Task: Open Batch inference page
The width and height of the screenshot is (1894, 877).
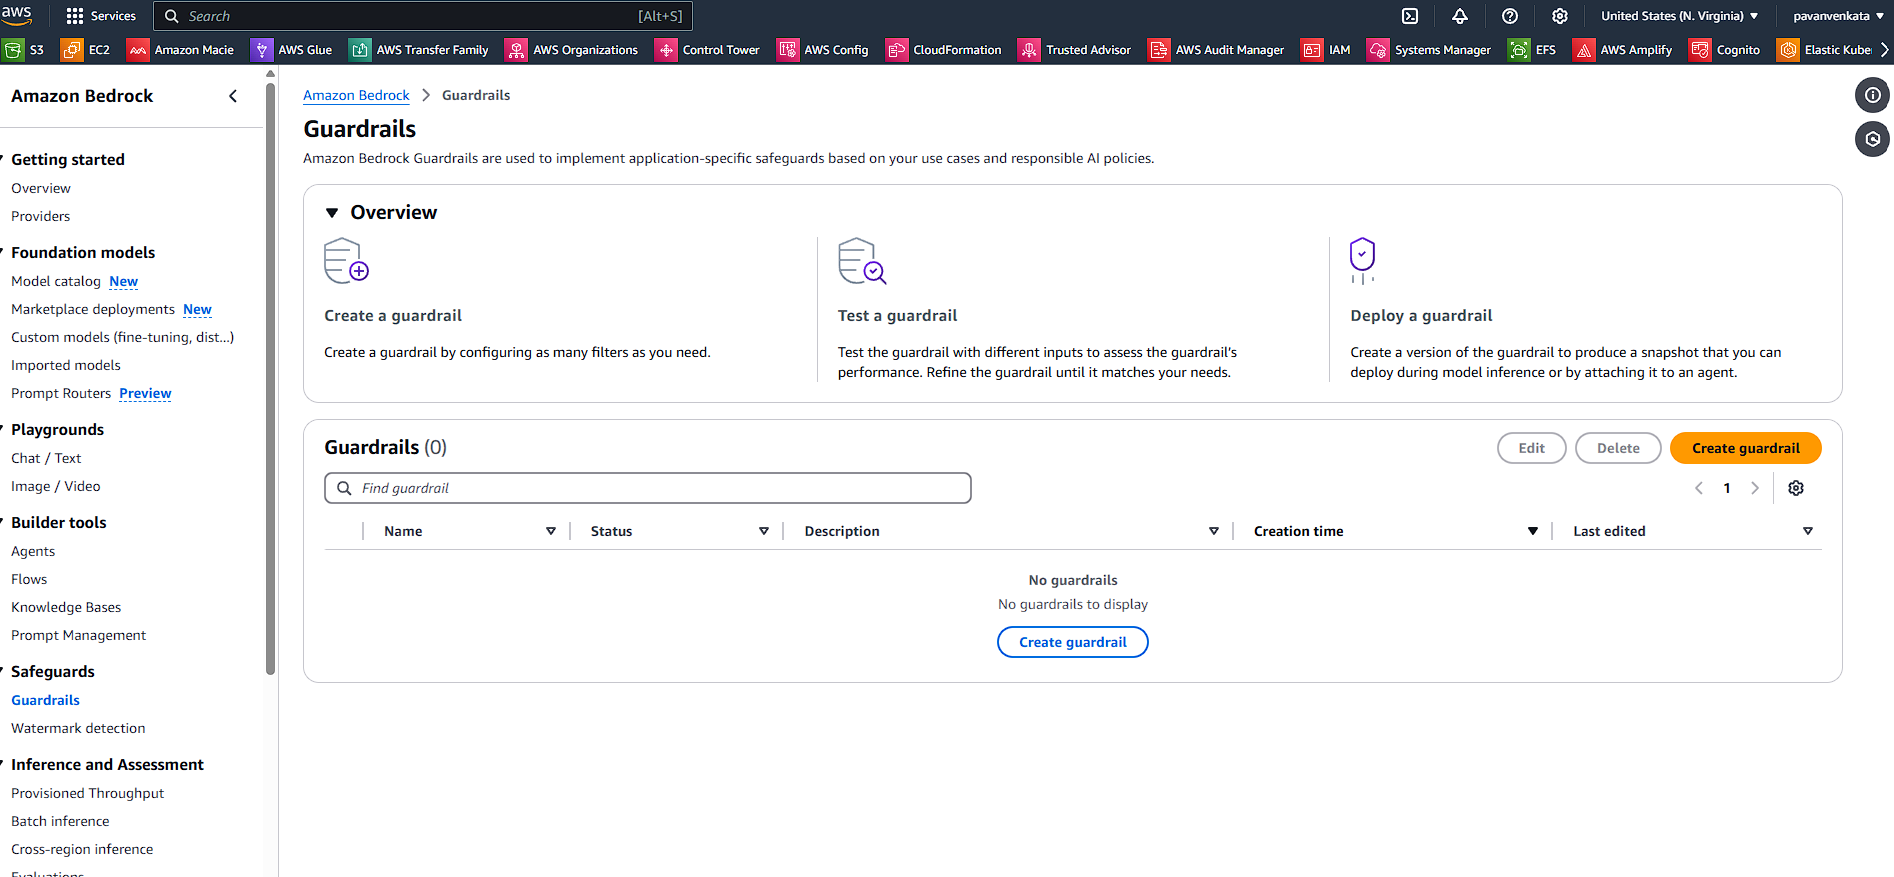Action: tap(60, 821)
